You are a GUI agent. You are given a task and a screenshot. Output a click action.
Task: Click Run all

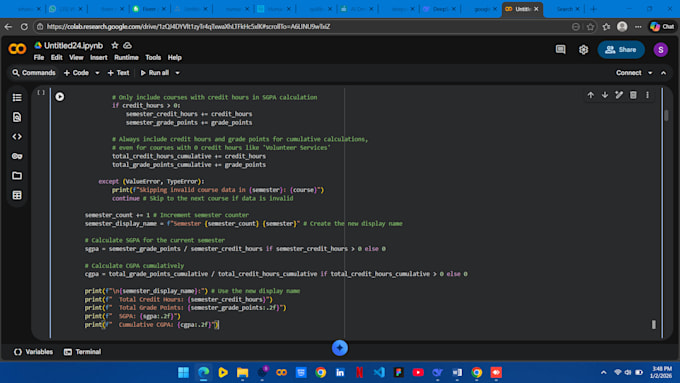click(155, 73)
